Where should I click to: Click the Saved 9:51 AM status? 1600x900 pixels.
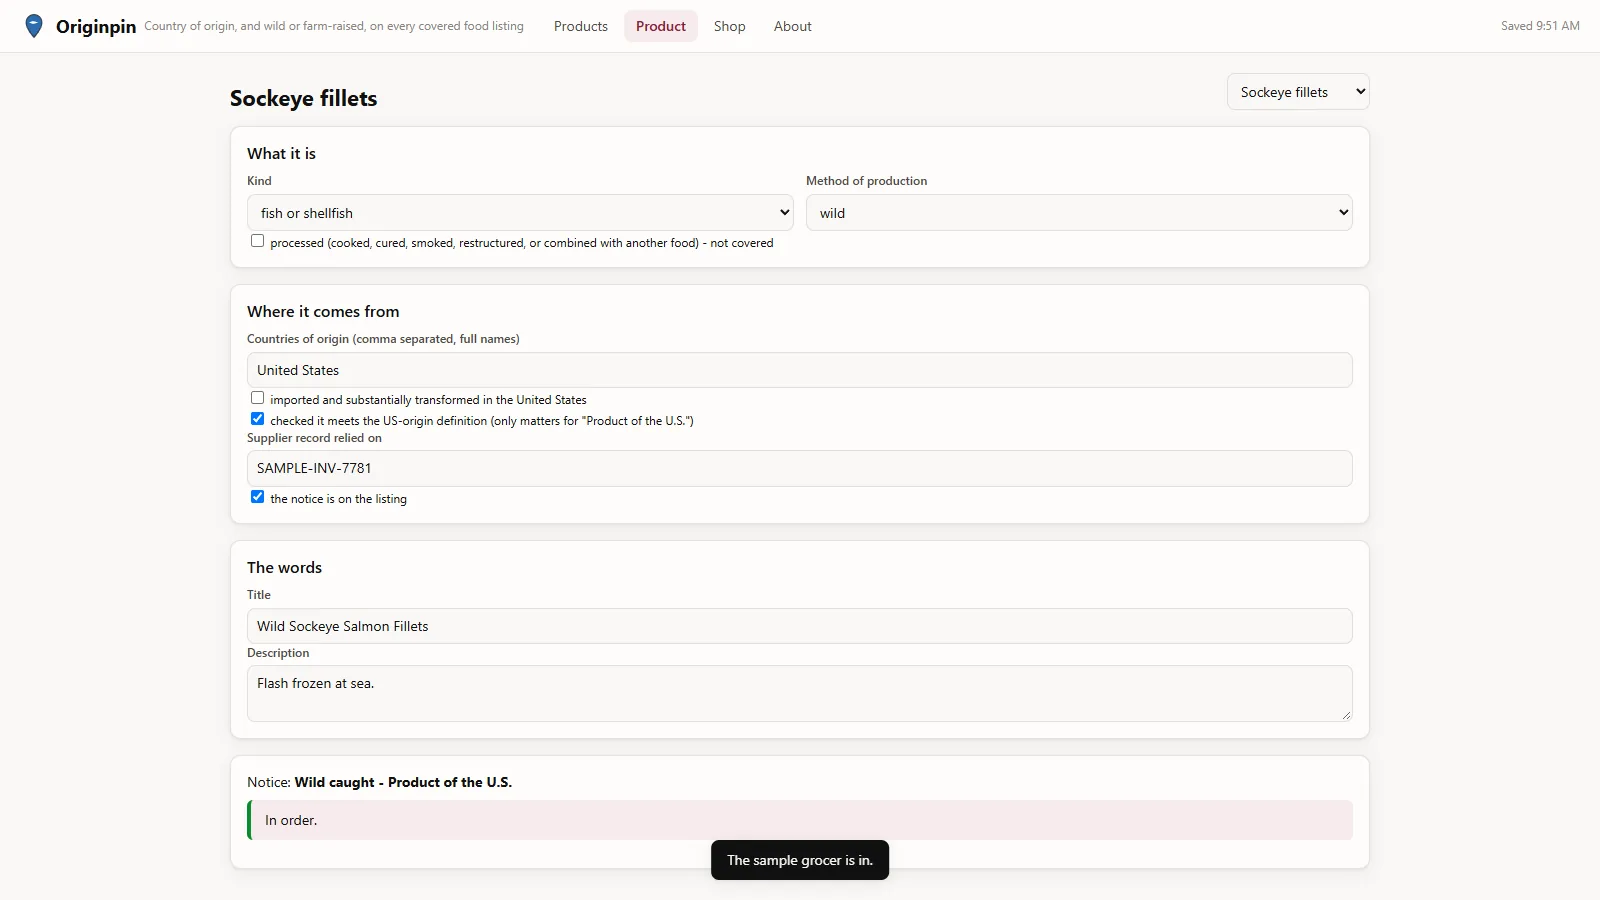[1540, 26]
